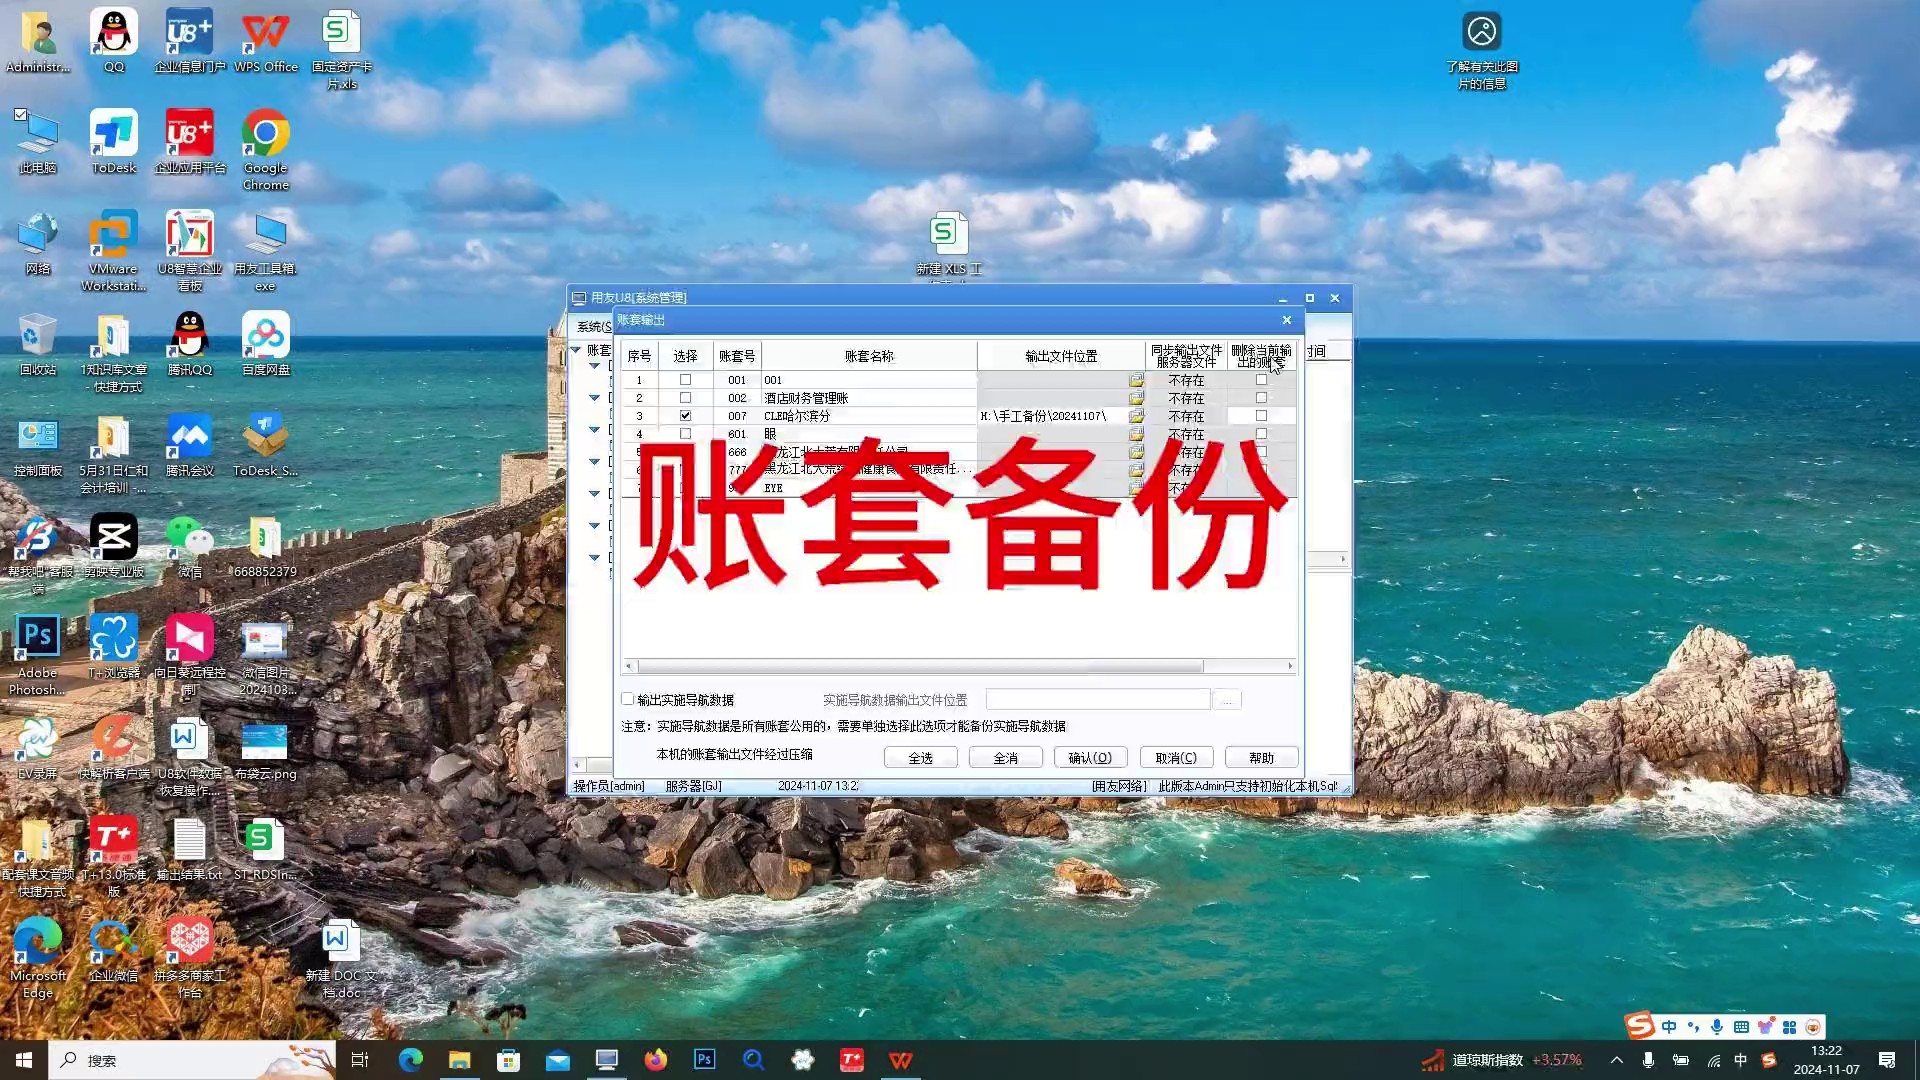Click folder browse icon in row 001
1920x1080 pixels.
point(1136,380)
